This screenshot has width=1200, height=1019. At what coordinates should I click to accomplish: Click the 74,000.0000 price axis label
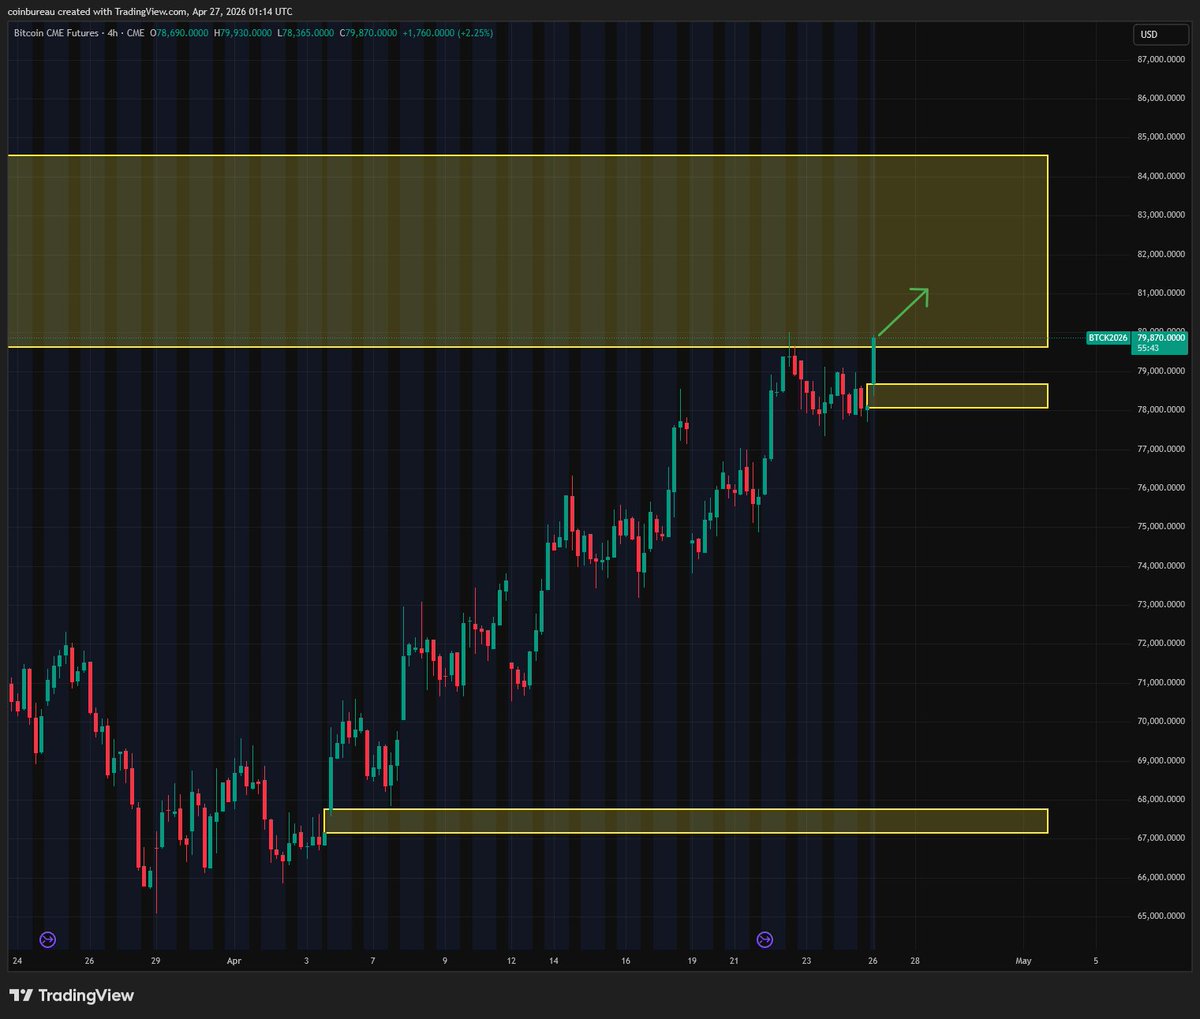[x=1161, y=566]
